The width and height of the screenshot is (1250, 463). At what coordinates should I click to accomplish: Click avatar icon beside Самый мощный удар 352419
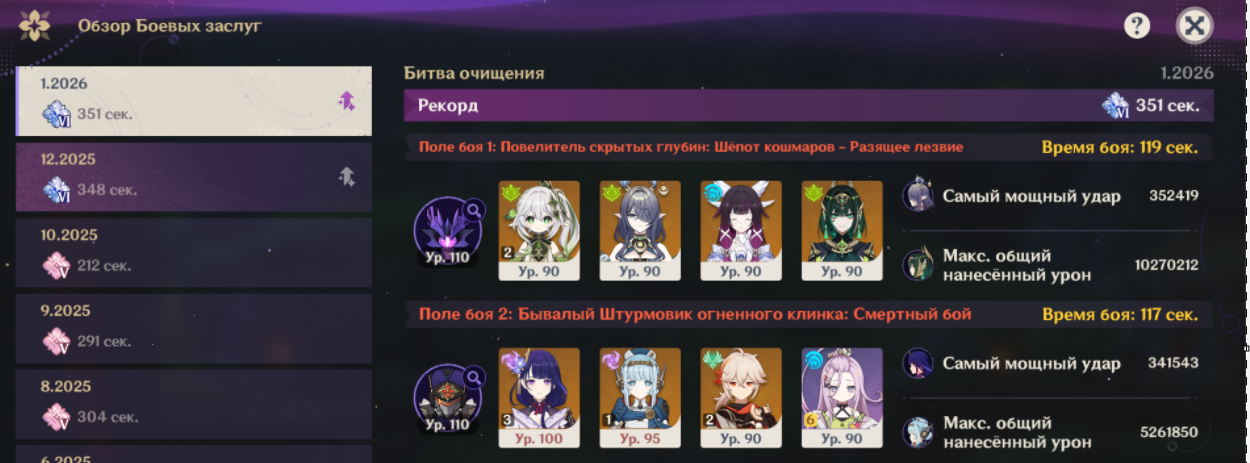point(918,196)
